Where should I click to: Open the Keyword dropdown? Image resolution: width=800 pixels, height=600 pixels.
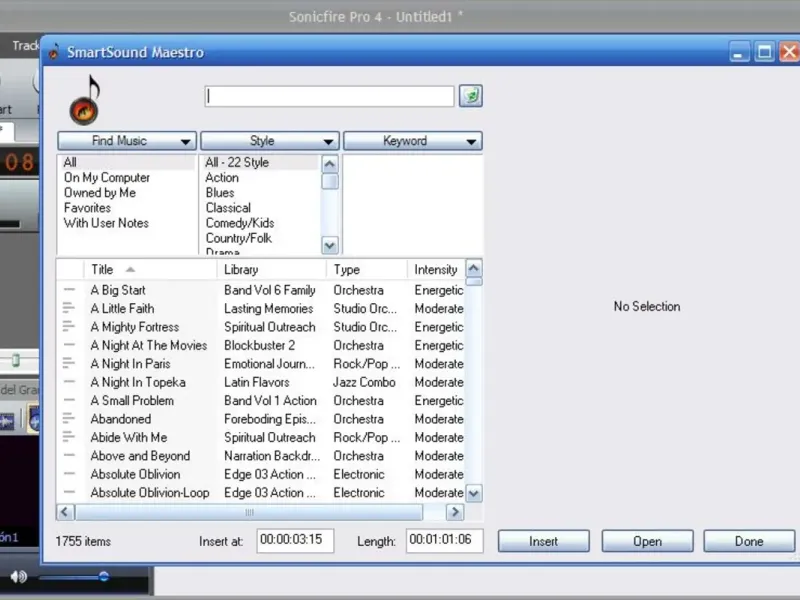413,141
